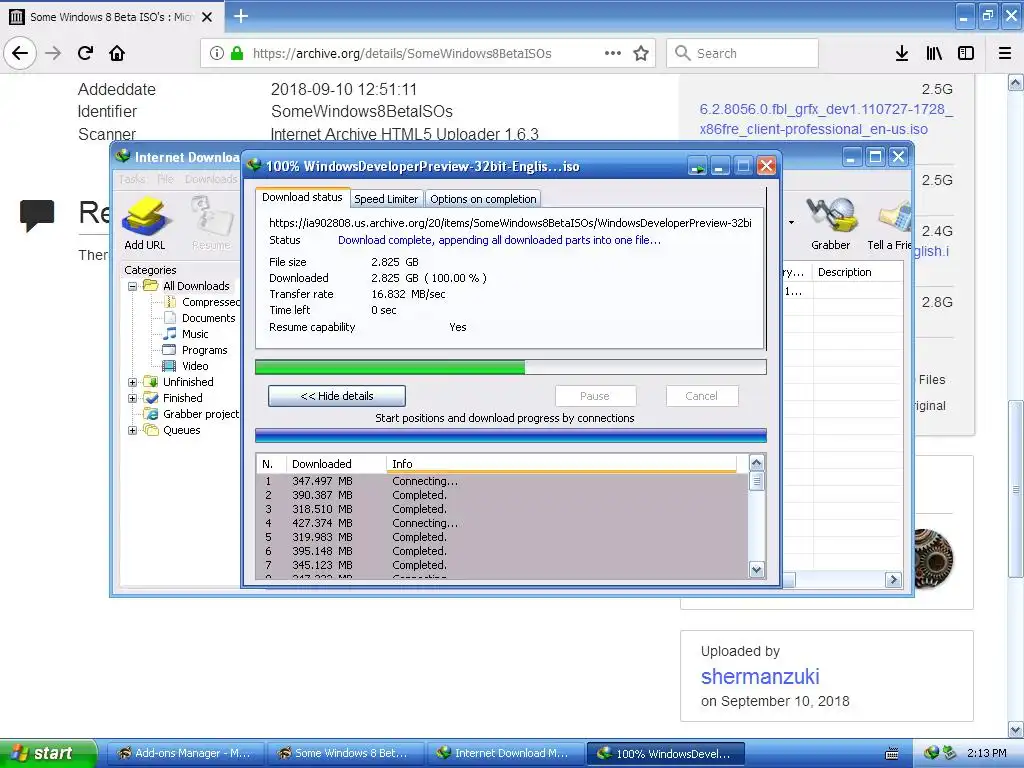
Task: Click the Tell a Friend icon in IDM
Action: tap(889, 224)
